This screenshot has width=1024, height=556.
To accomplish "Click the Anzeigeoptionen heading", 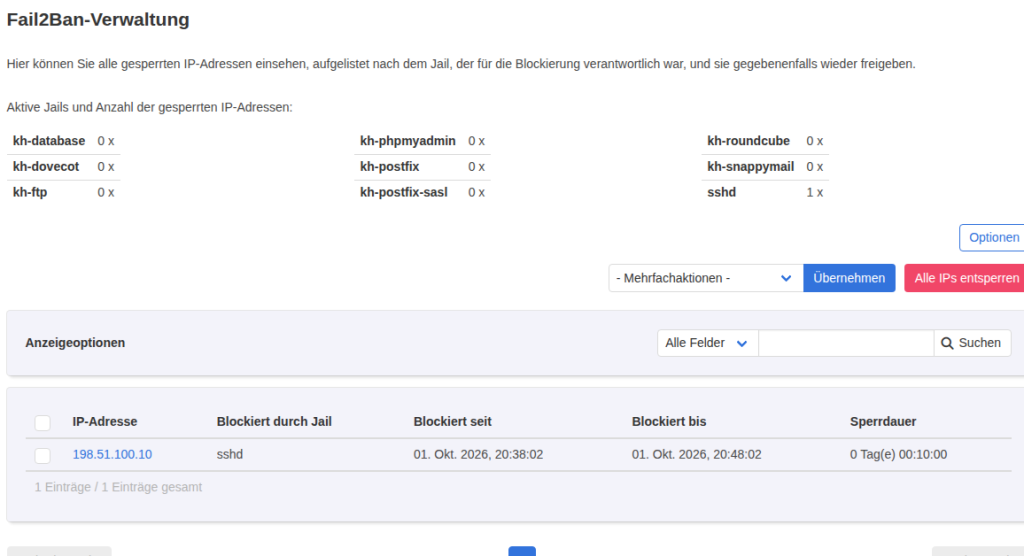I will point(75,343).
